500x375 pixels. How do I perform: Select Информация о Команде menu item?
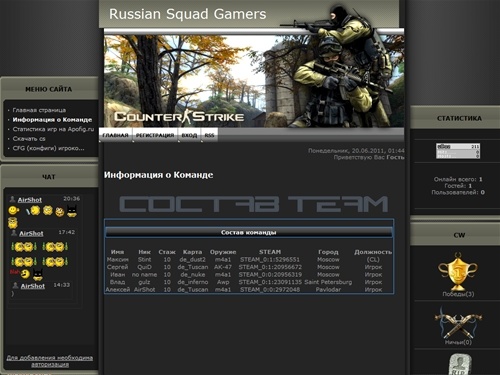(52, 120)
